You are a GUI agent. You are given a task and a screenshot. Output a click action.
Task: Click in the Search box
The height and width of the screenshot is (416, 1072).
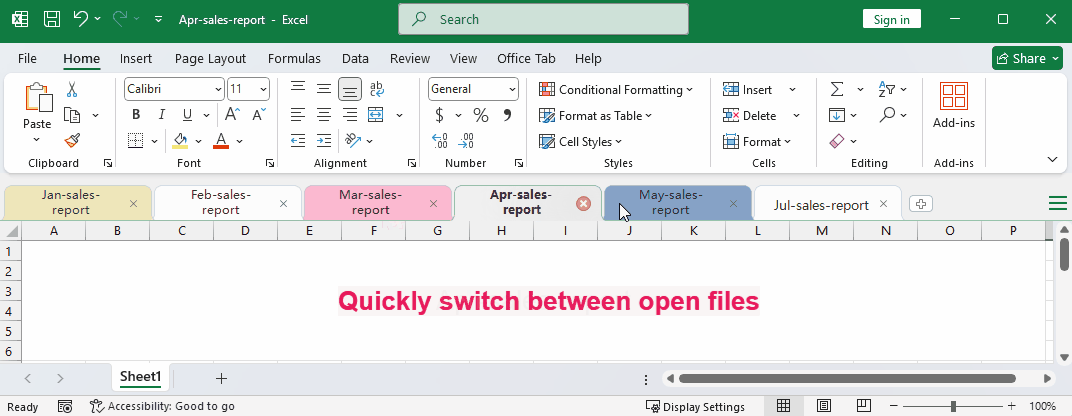tap(543, 19)
